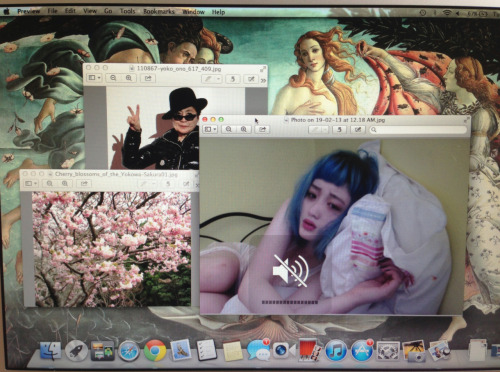Image resolution: width=500 pixels, height=372 pixels.
Task: Open App Store from the Dock
Action: (x=362, y=351)
